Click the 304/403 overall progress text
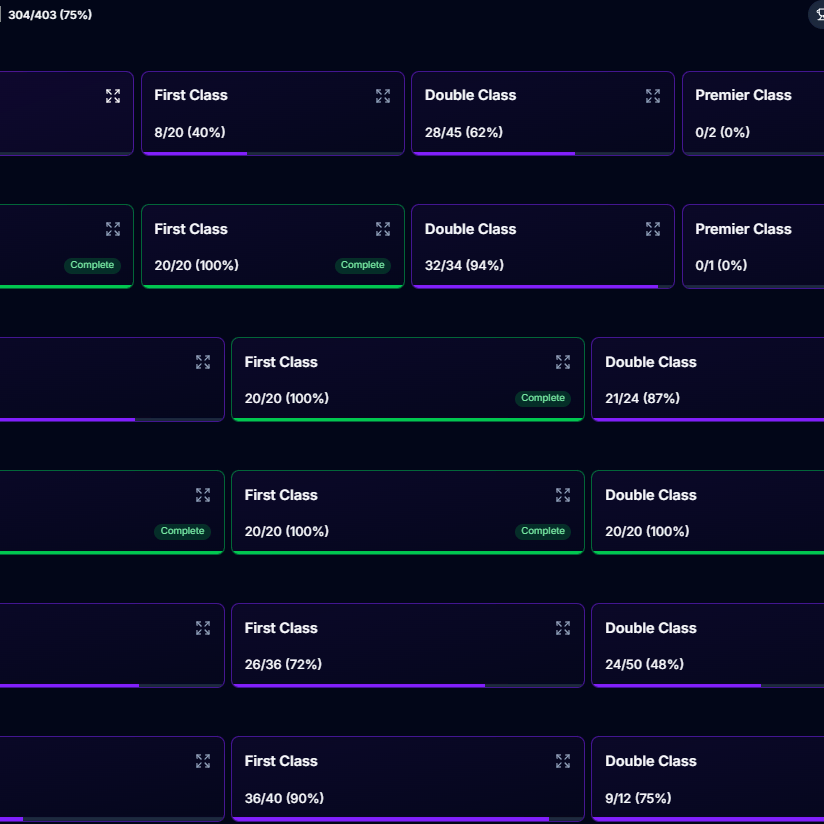 tap(50, 15)
